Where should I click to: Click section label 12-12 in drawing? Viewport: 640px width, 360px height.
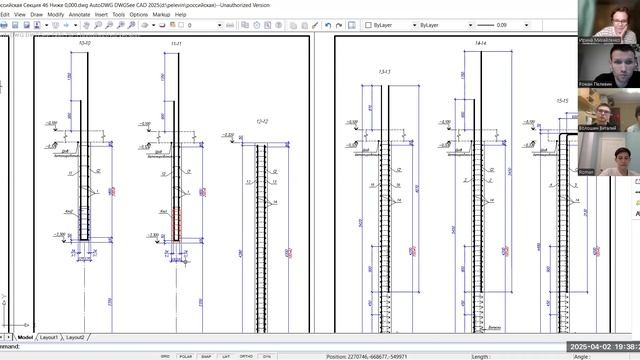[262, 122]
